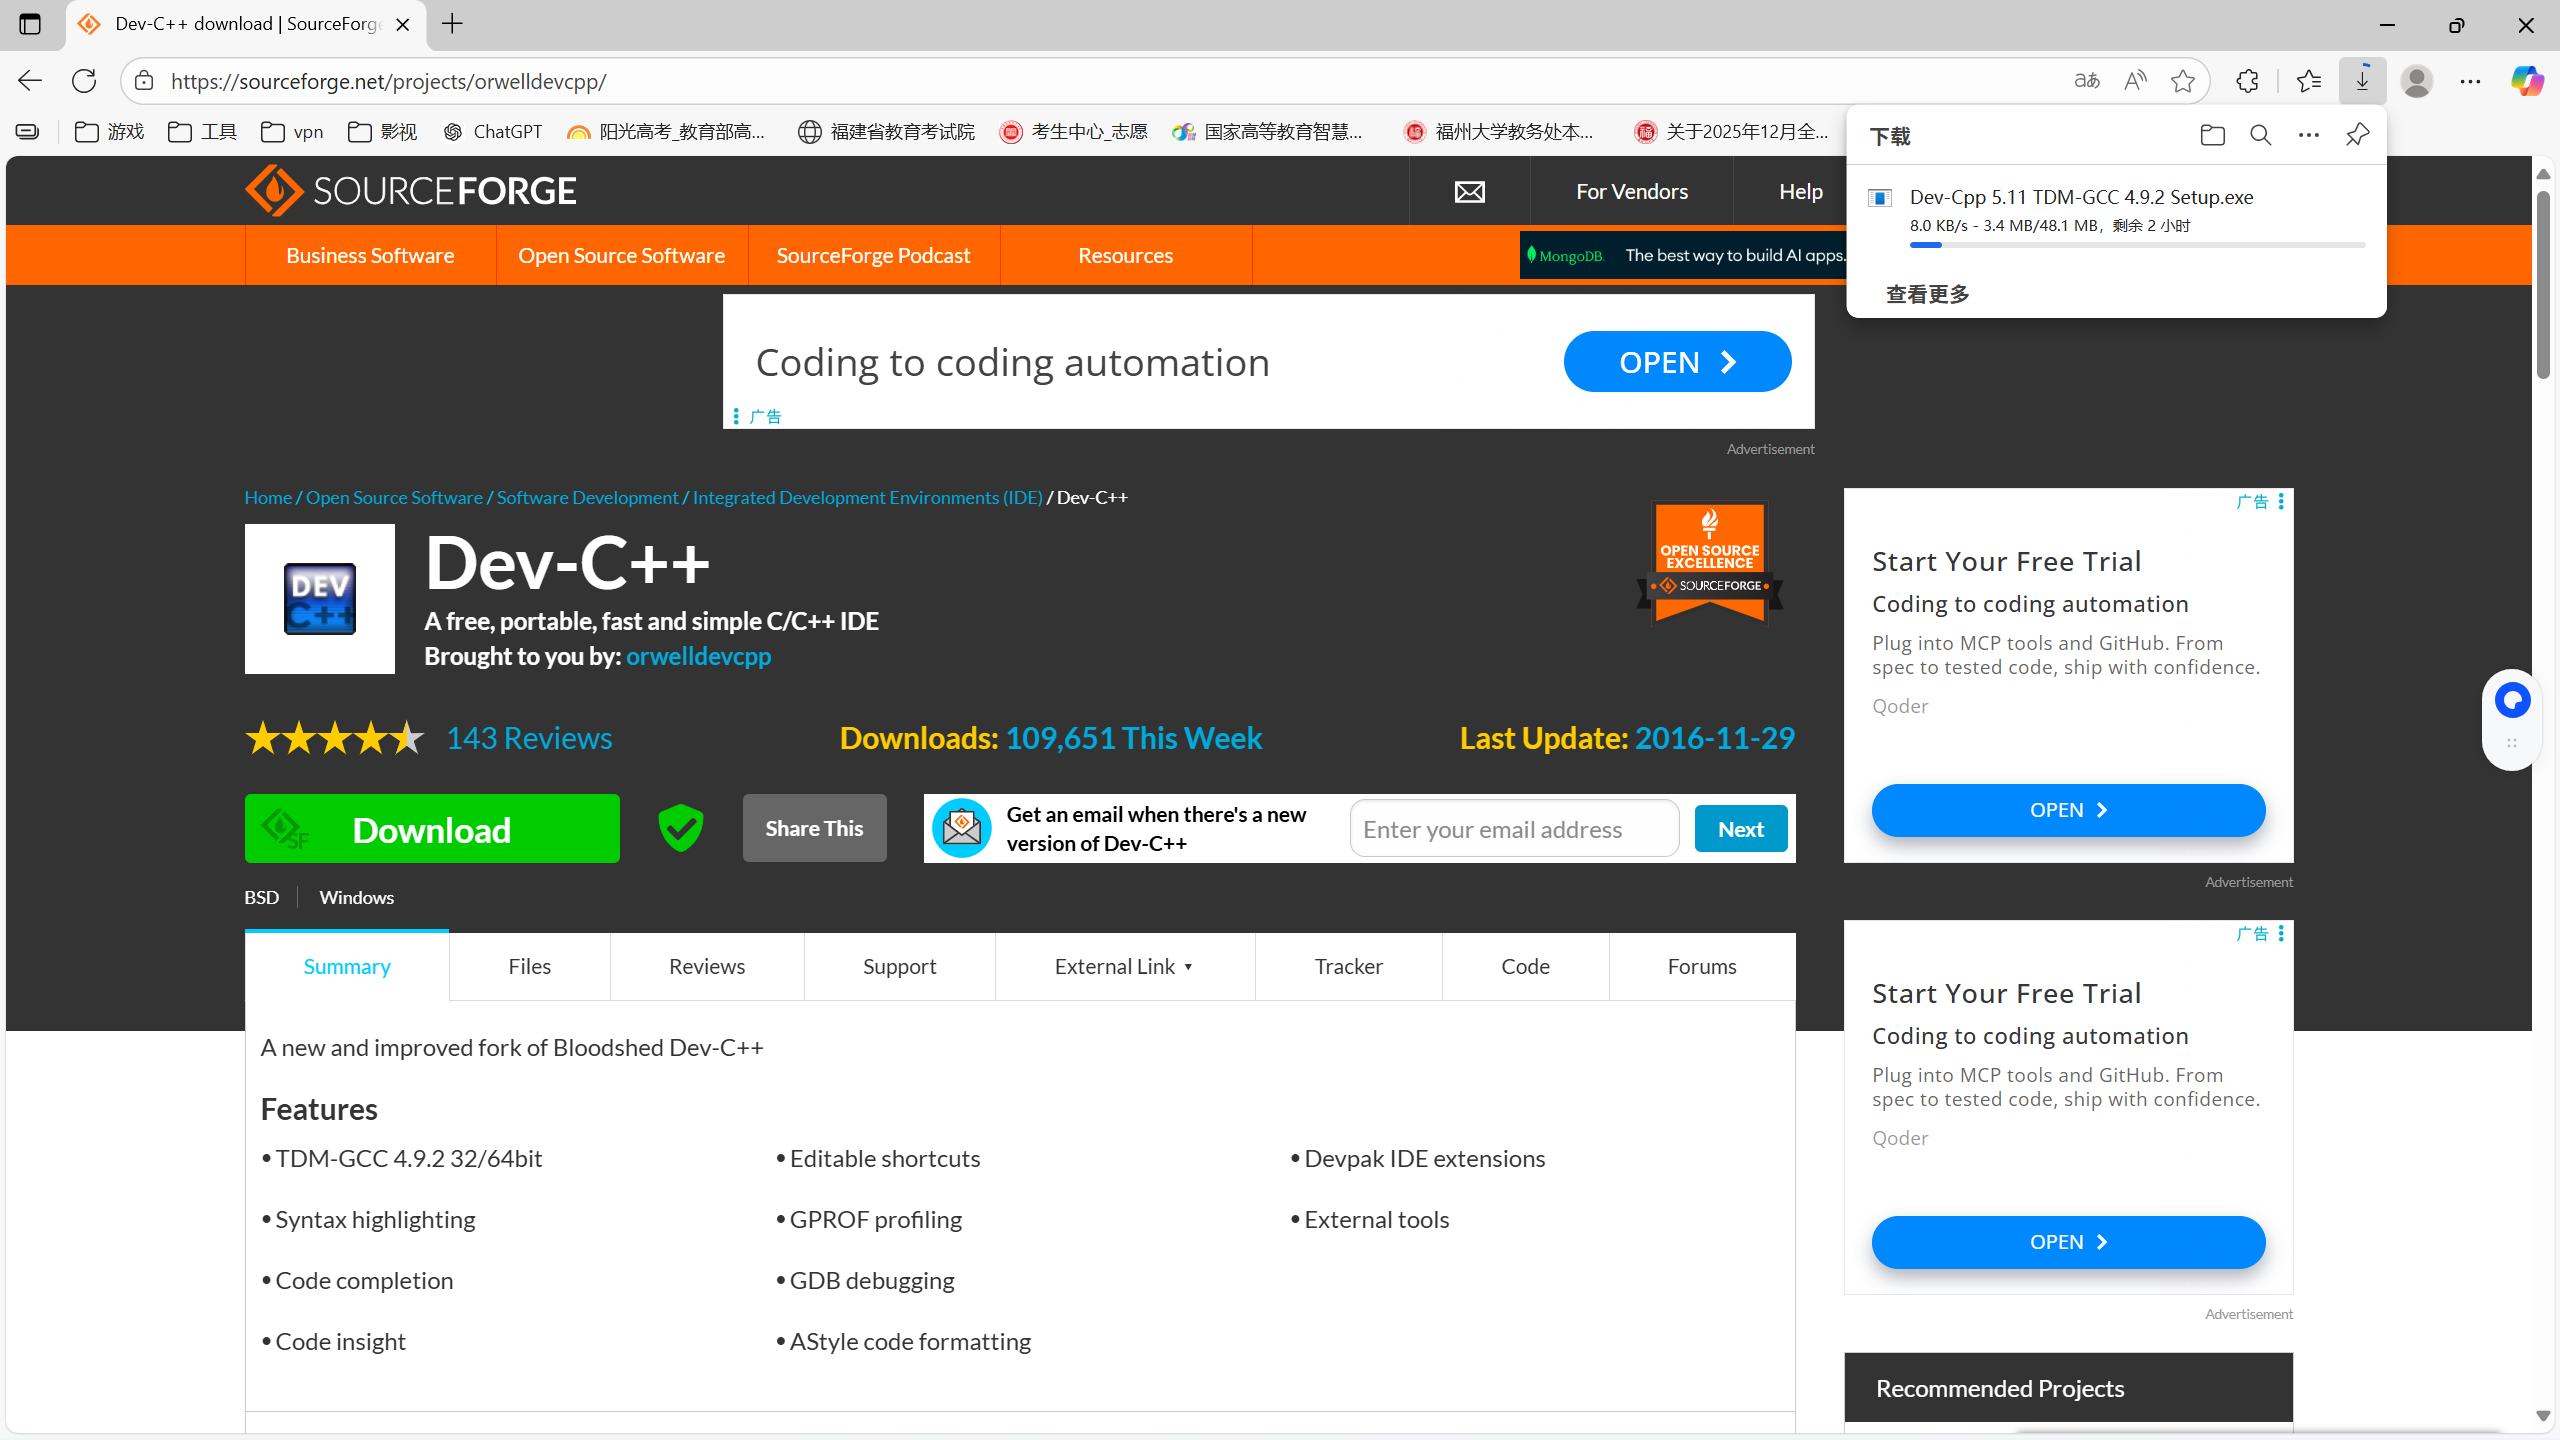Image resolution: width=2560 pixels, height=1440 pixels.
Task: Open the 143 Reviews link
Action: point(529,738)
